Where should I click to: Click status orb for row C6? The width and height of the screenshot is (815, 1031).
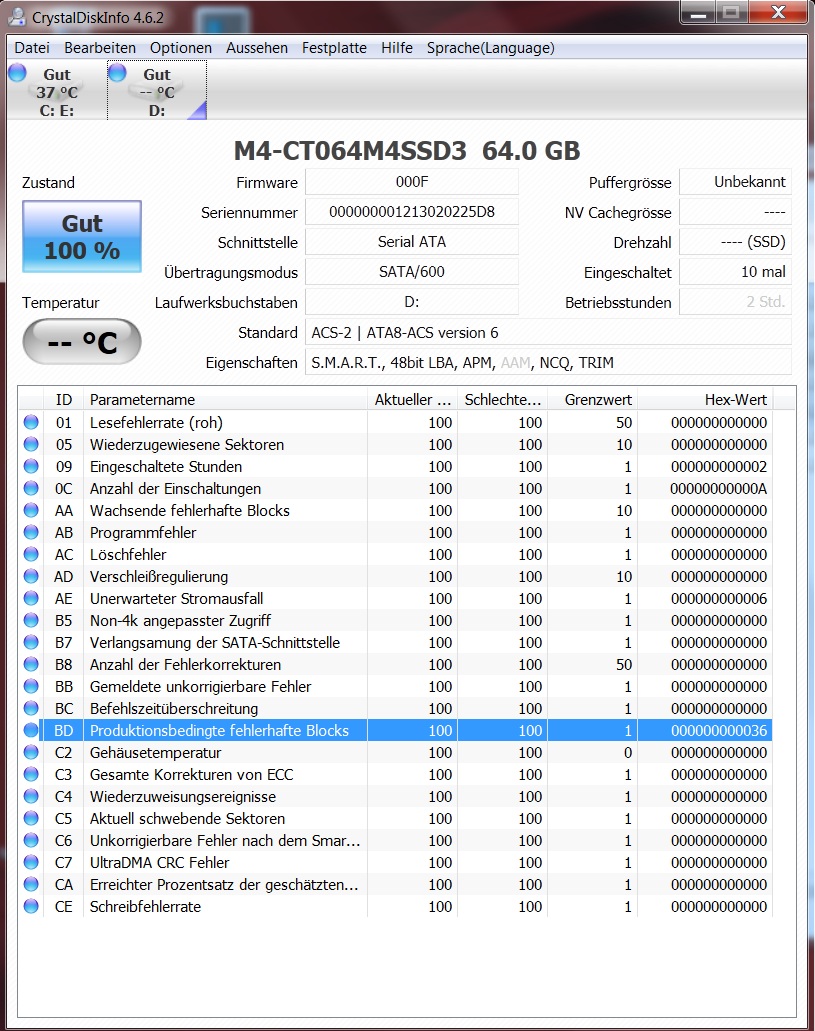coord(31,840)
